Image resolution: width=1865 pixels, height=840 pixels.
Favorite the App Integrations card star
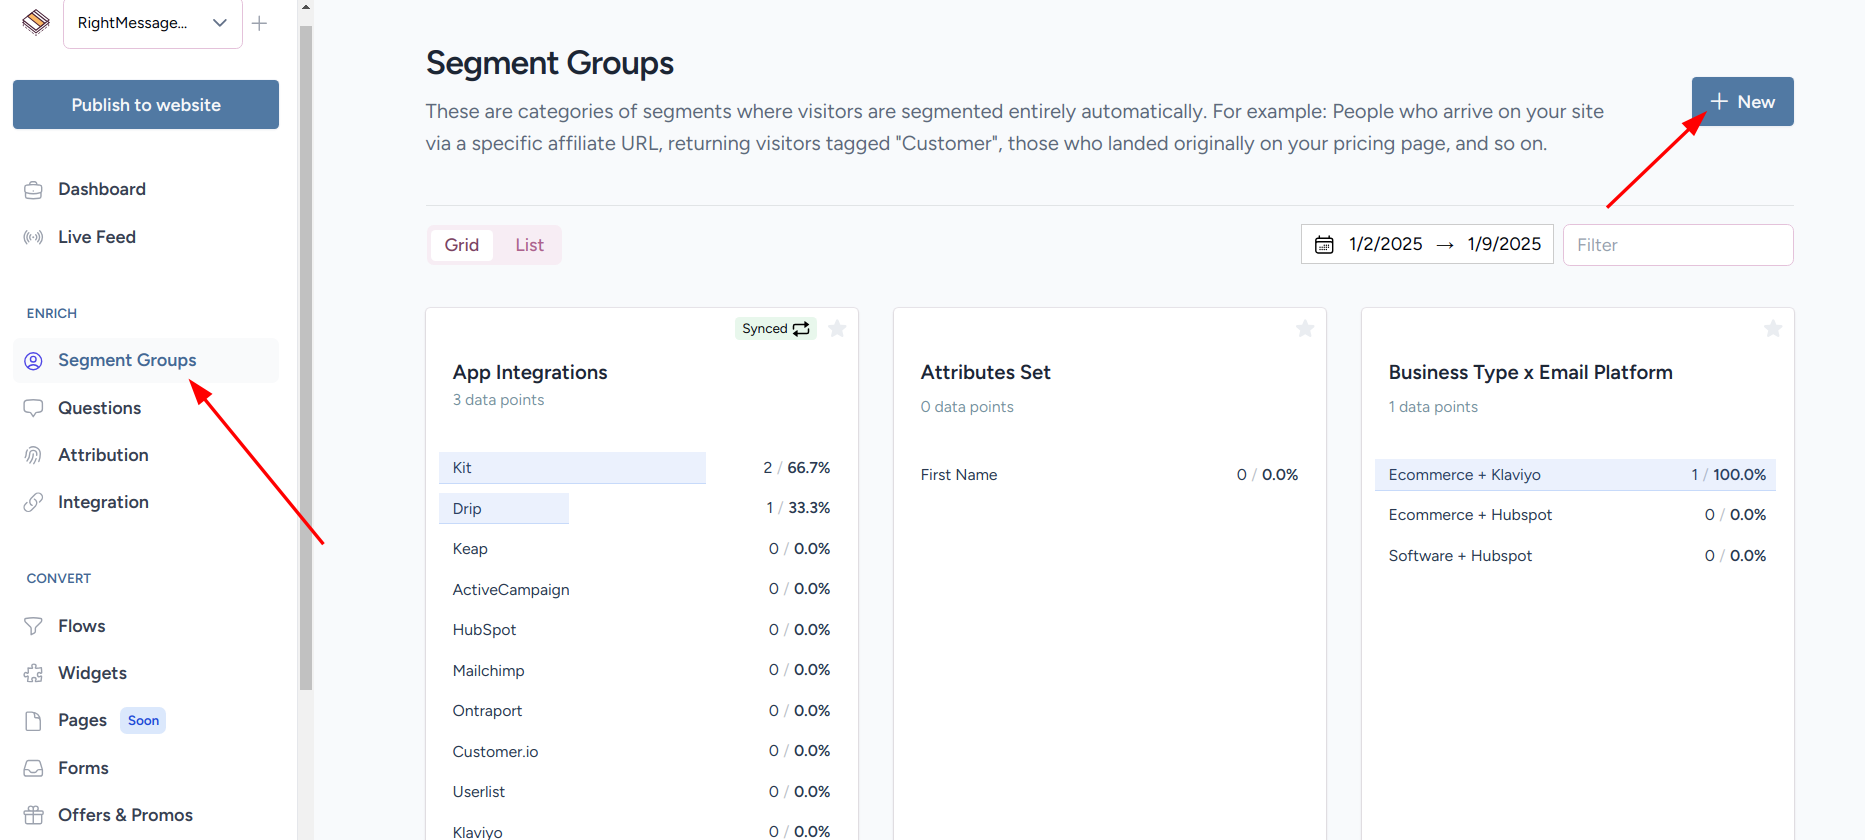tap(837, 329)
